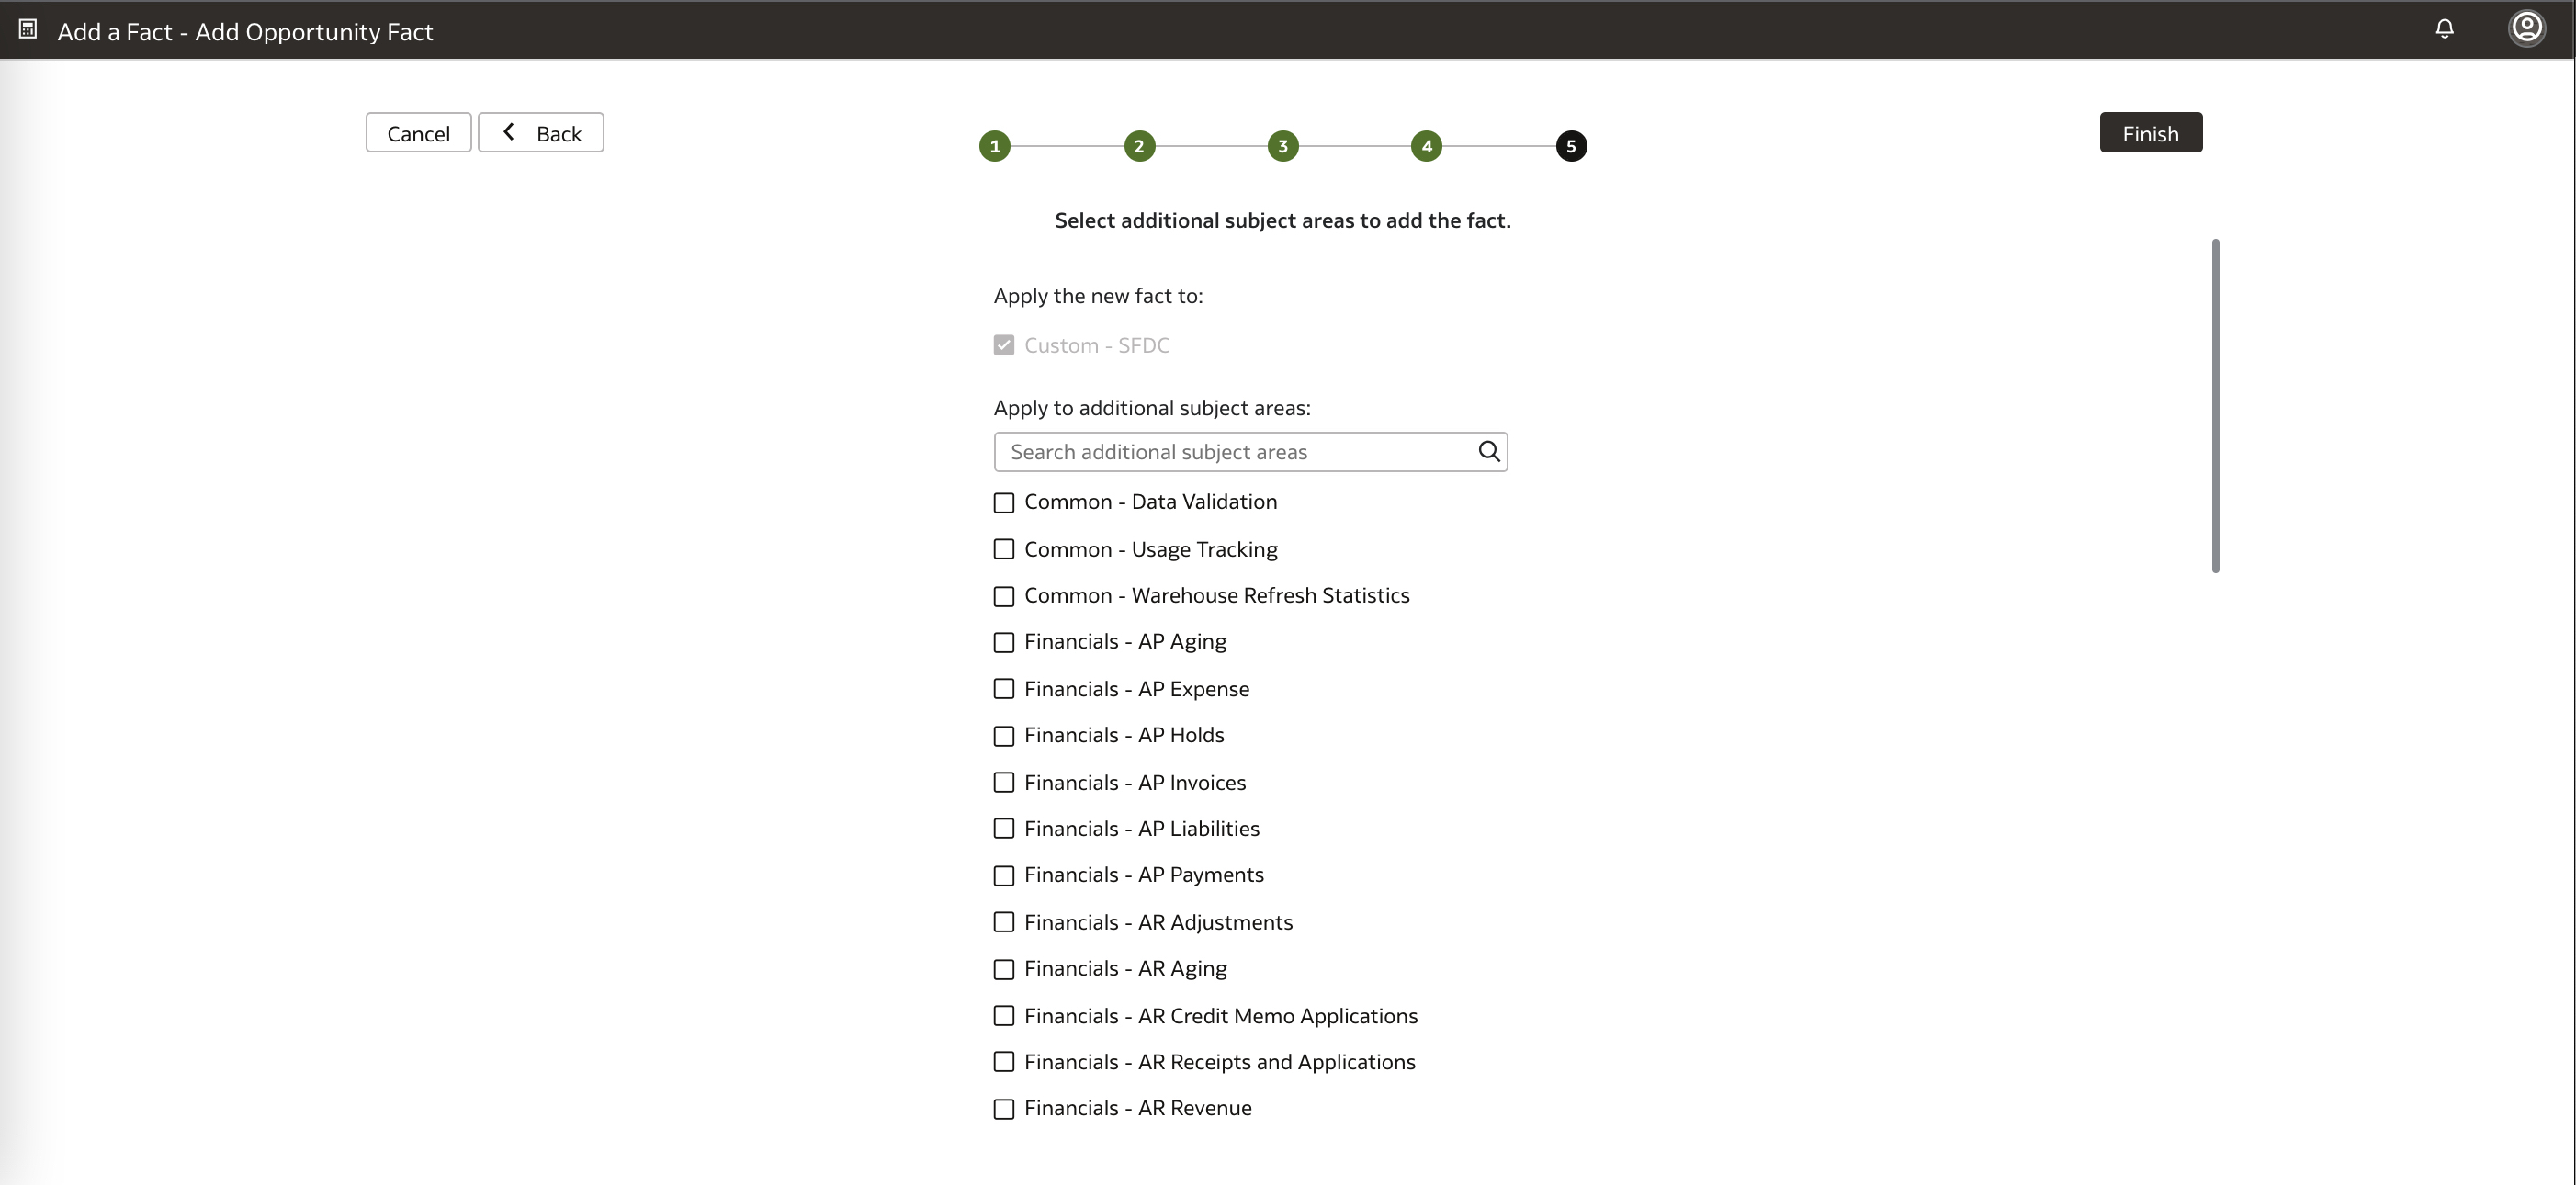Open the user profile icon
The image size is (2576, 1185).
coord(2526,28)
